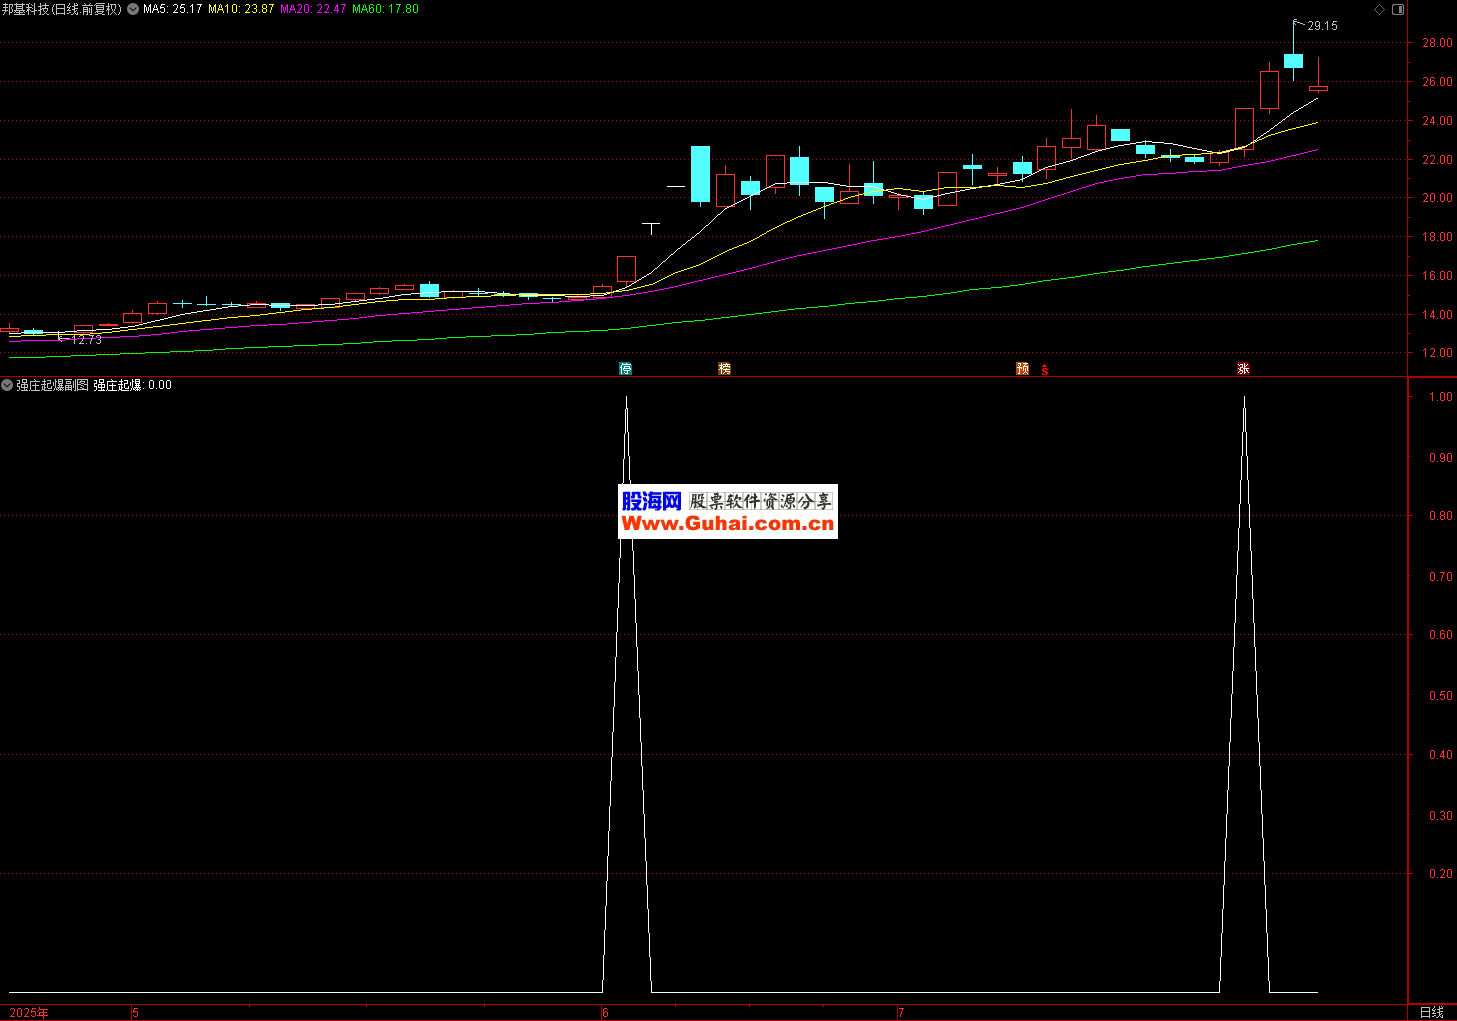Click the month 6 marker on time axis
The image size is (1457, 1021).
(x=605, y=1013)
